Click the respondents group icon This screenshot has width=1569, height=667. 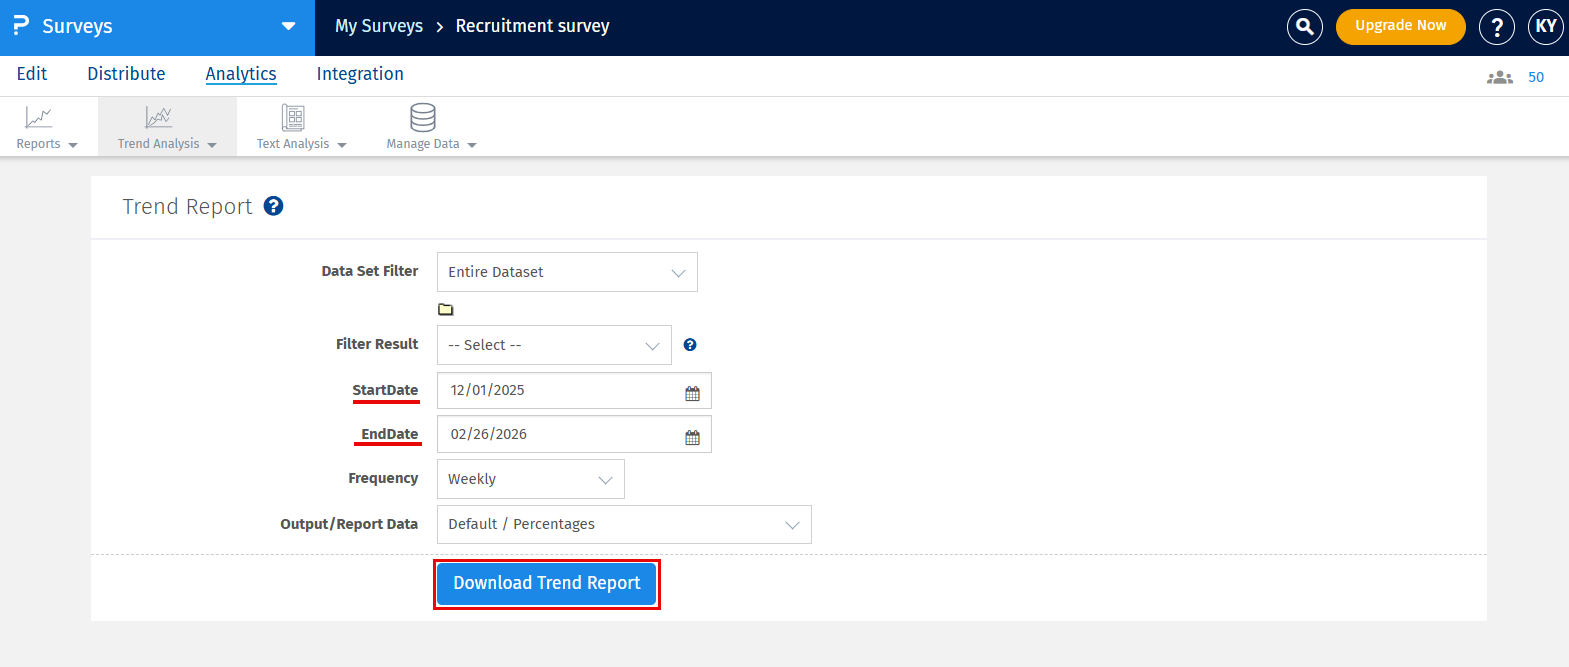pos(1499,77)
